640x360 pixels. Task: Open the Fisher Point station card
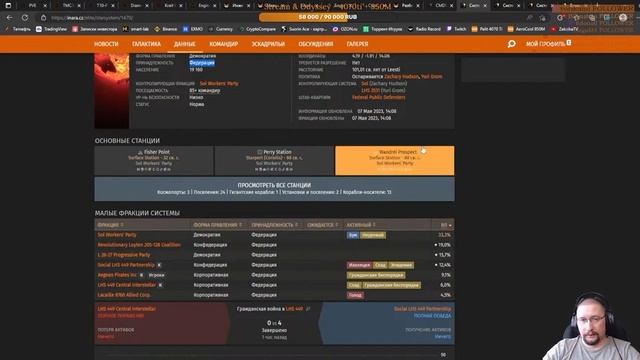(154, 161)
